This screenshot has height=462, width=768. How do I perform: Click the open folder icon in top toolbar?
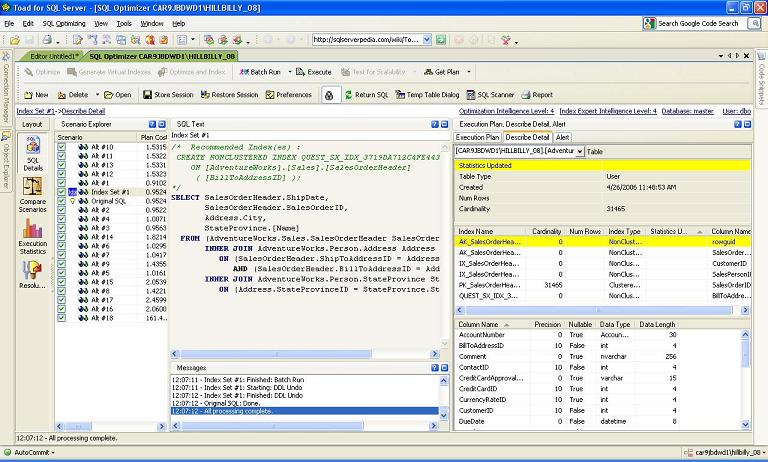pos(15,40)
